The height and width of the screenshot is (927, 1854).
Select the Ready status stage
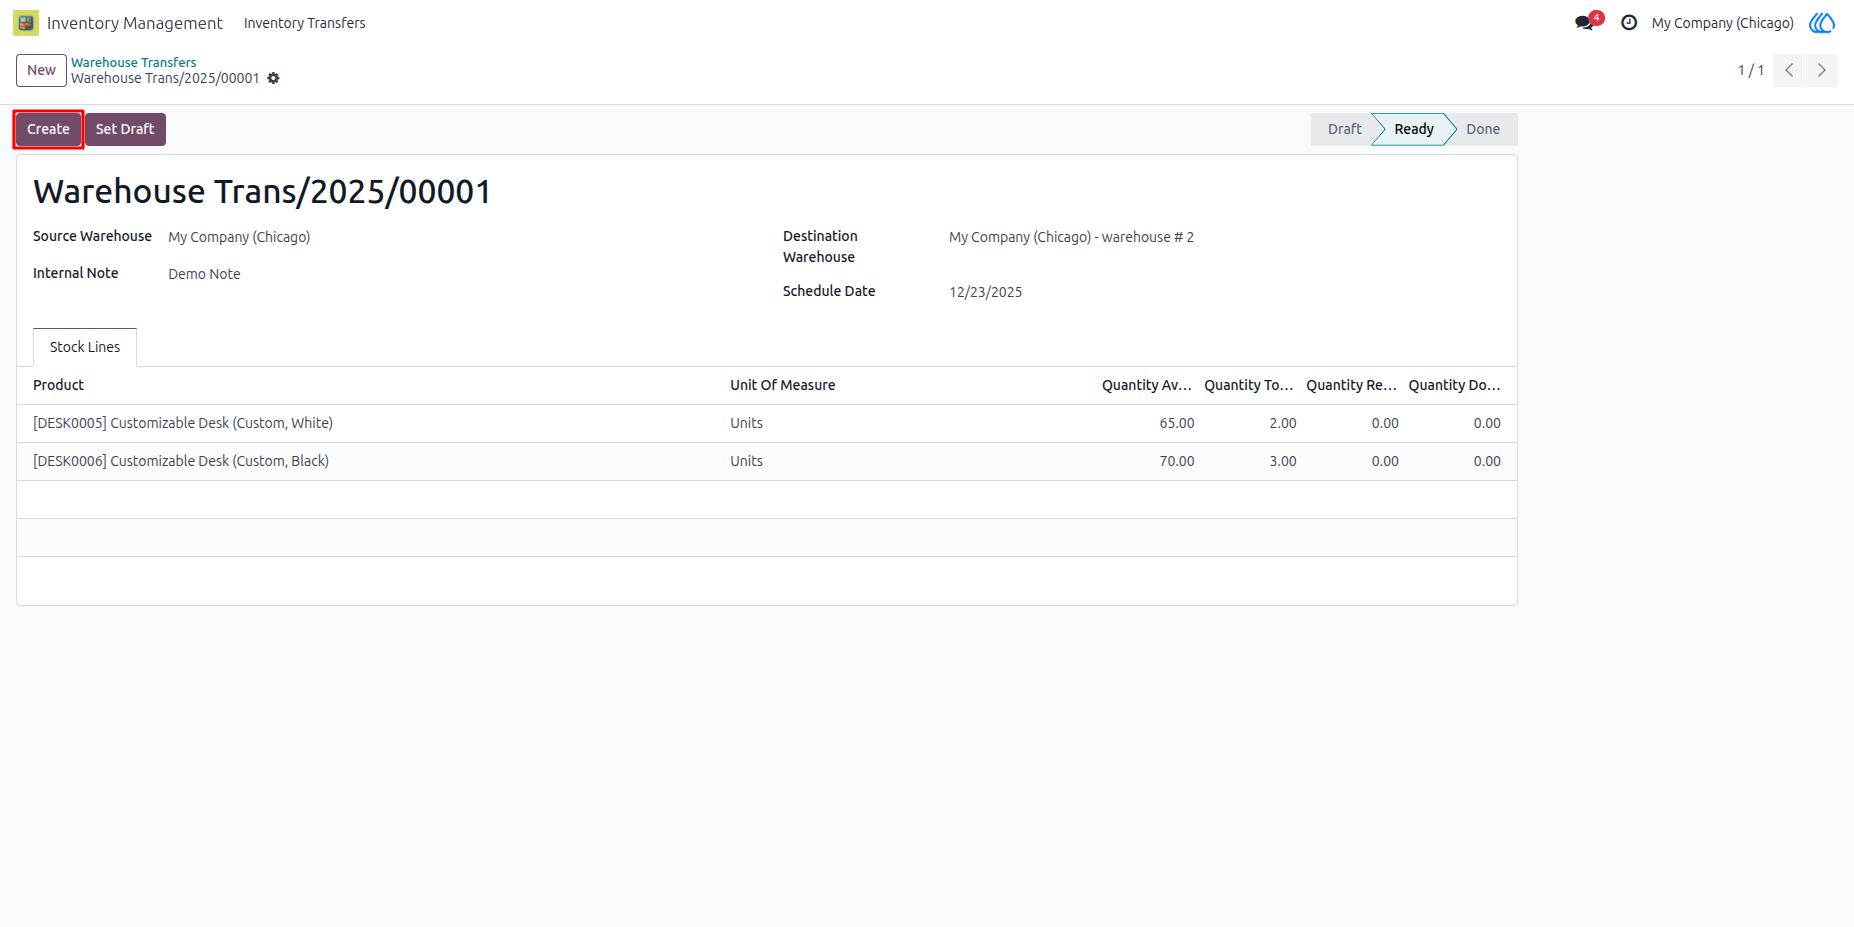point(1414,129)
